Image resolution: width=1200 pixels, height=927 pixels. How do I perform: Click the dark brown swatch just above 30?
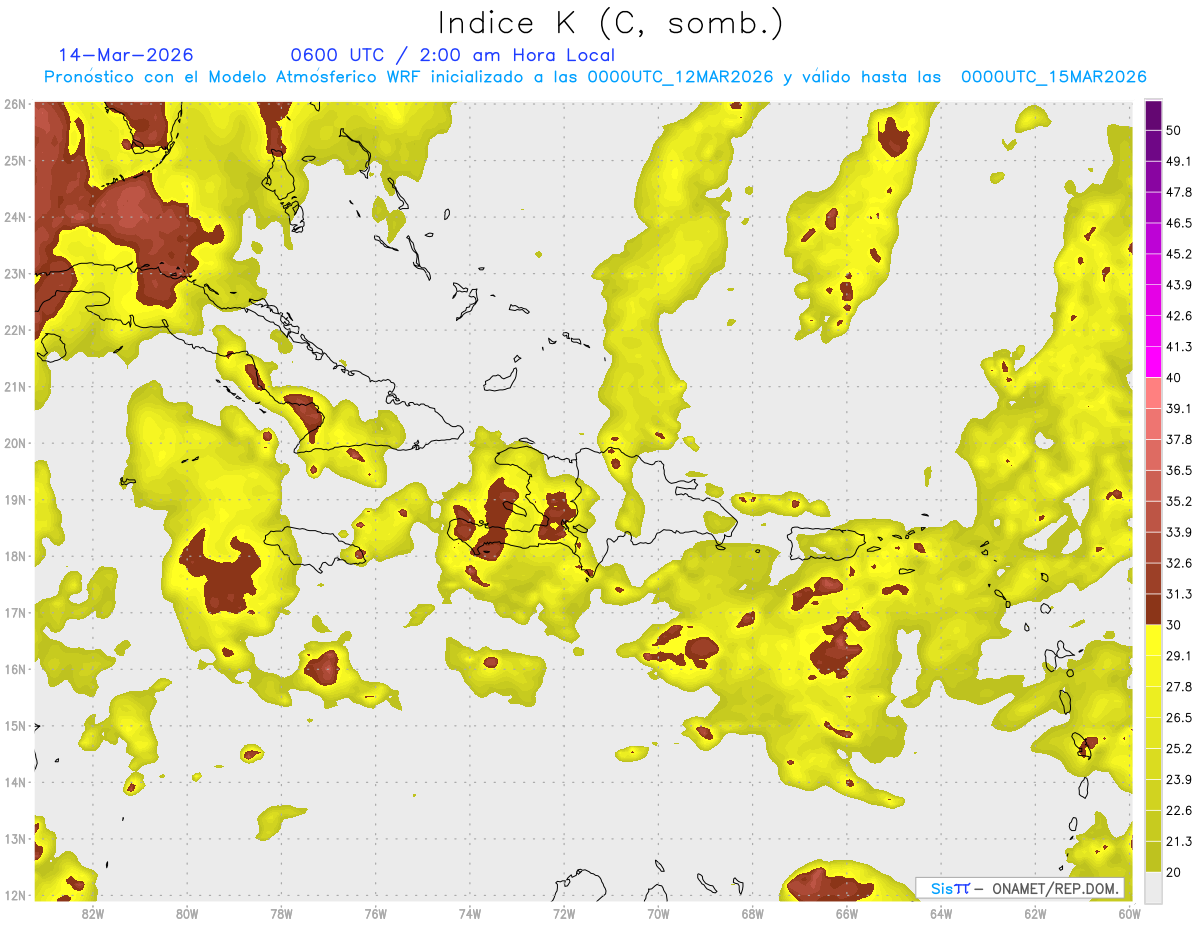point(1154,609)
